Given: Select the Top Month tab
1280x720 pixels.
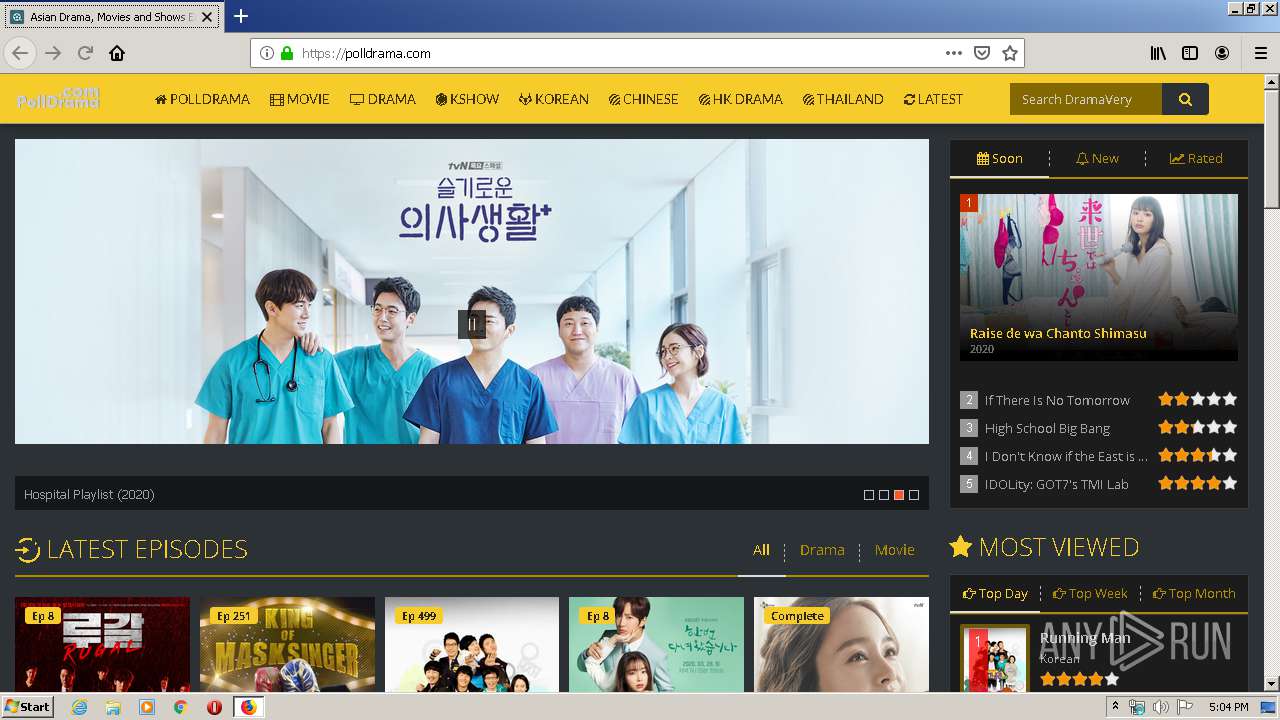Looking at the screenshot, I should coord(1194,593).
